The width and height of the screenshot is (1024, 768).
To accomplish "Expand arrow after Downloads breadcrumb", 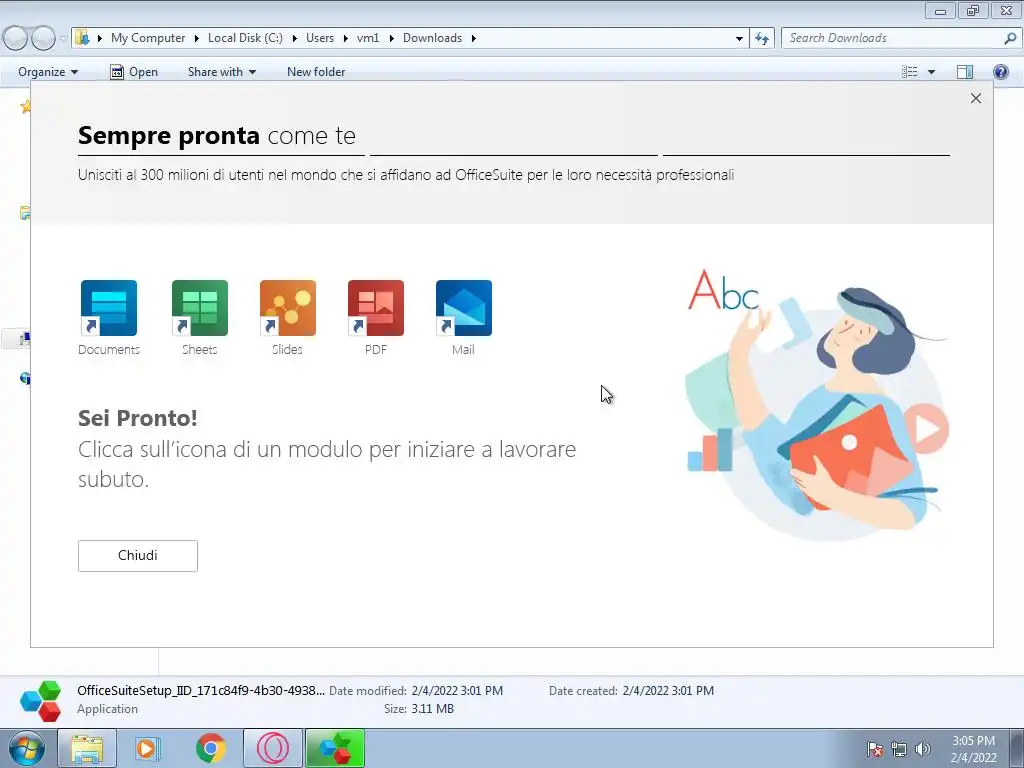I will click(473, 38).
